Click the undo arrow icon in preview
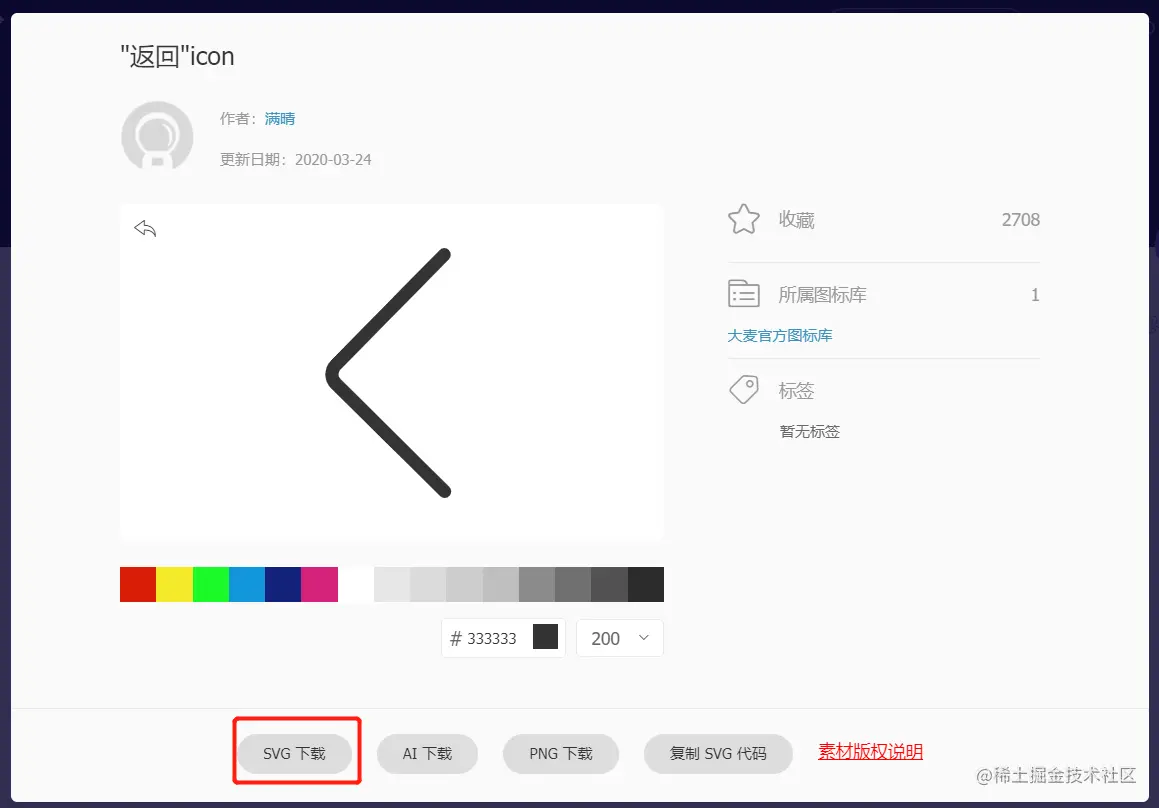 coord(146,228)
